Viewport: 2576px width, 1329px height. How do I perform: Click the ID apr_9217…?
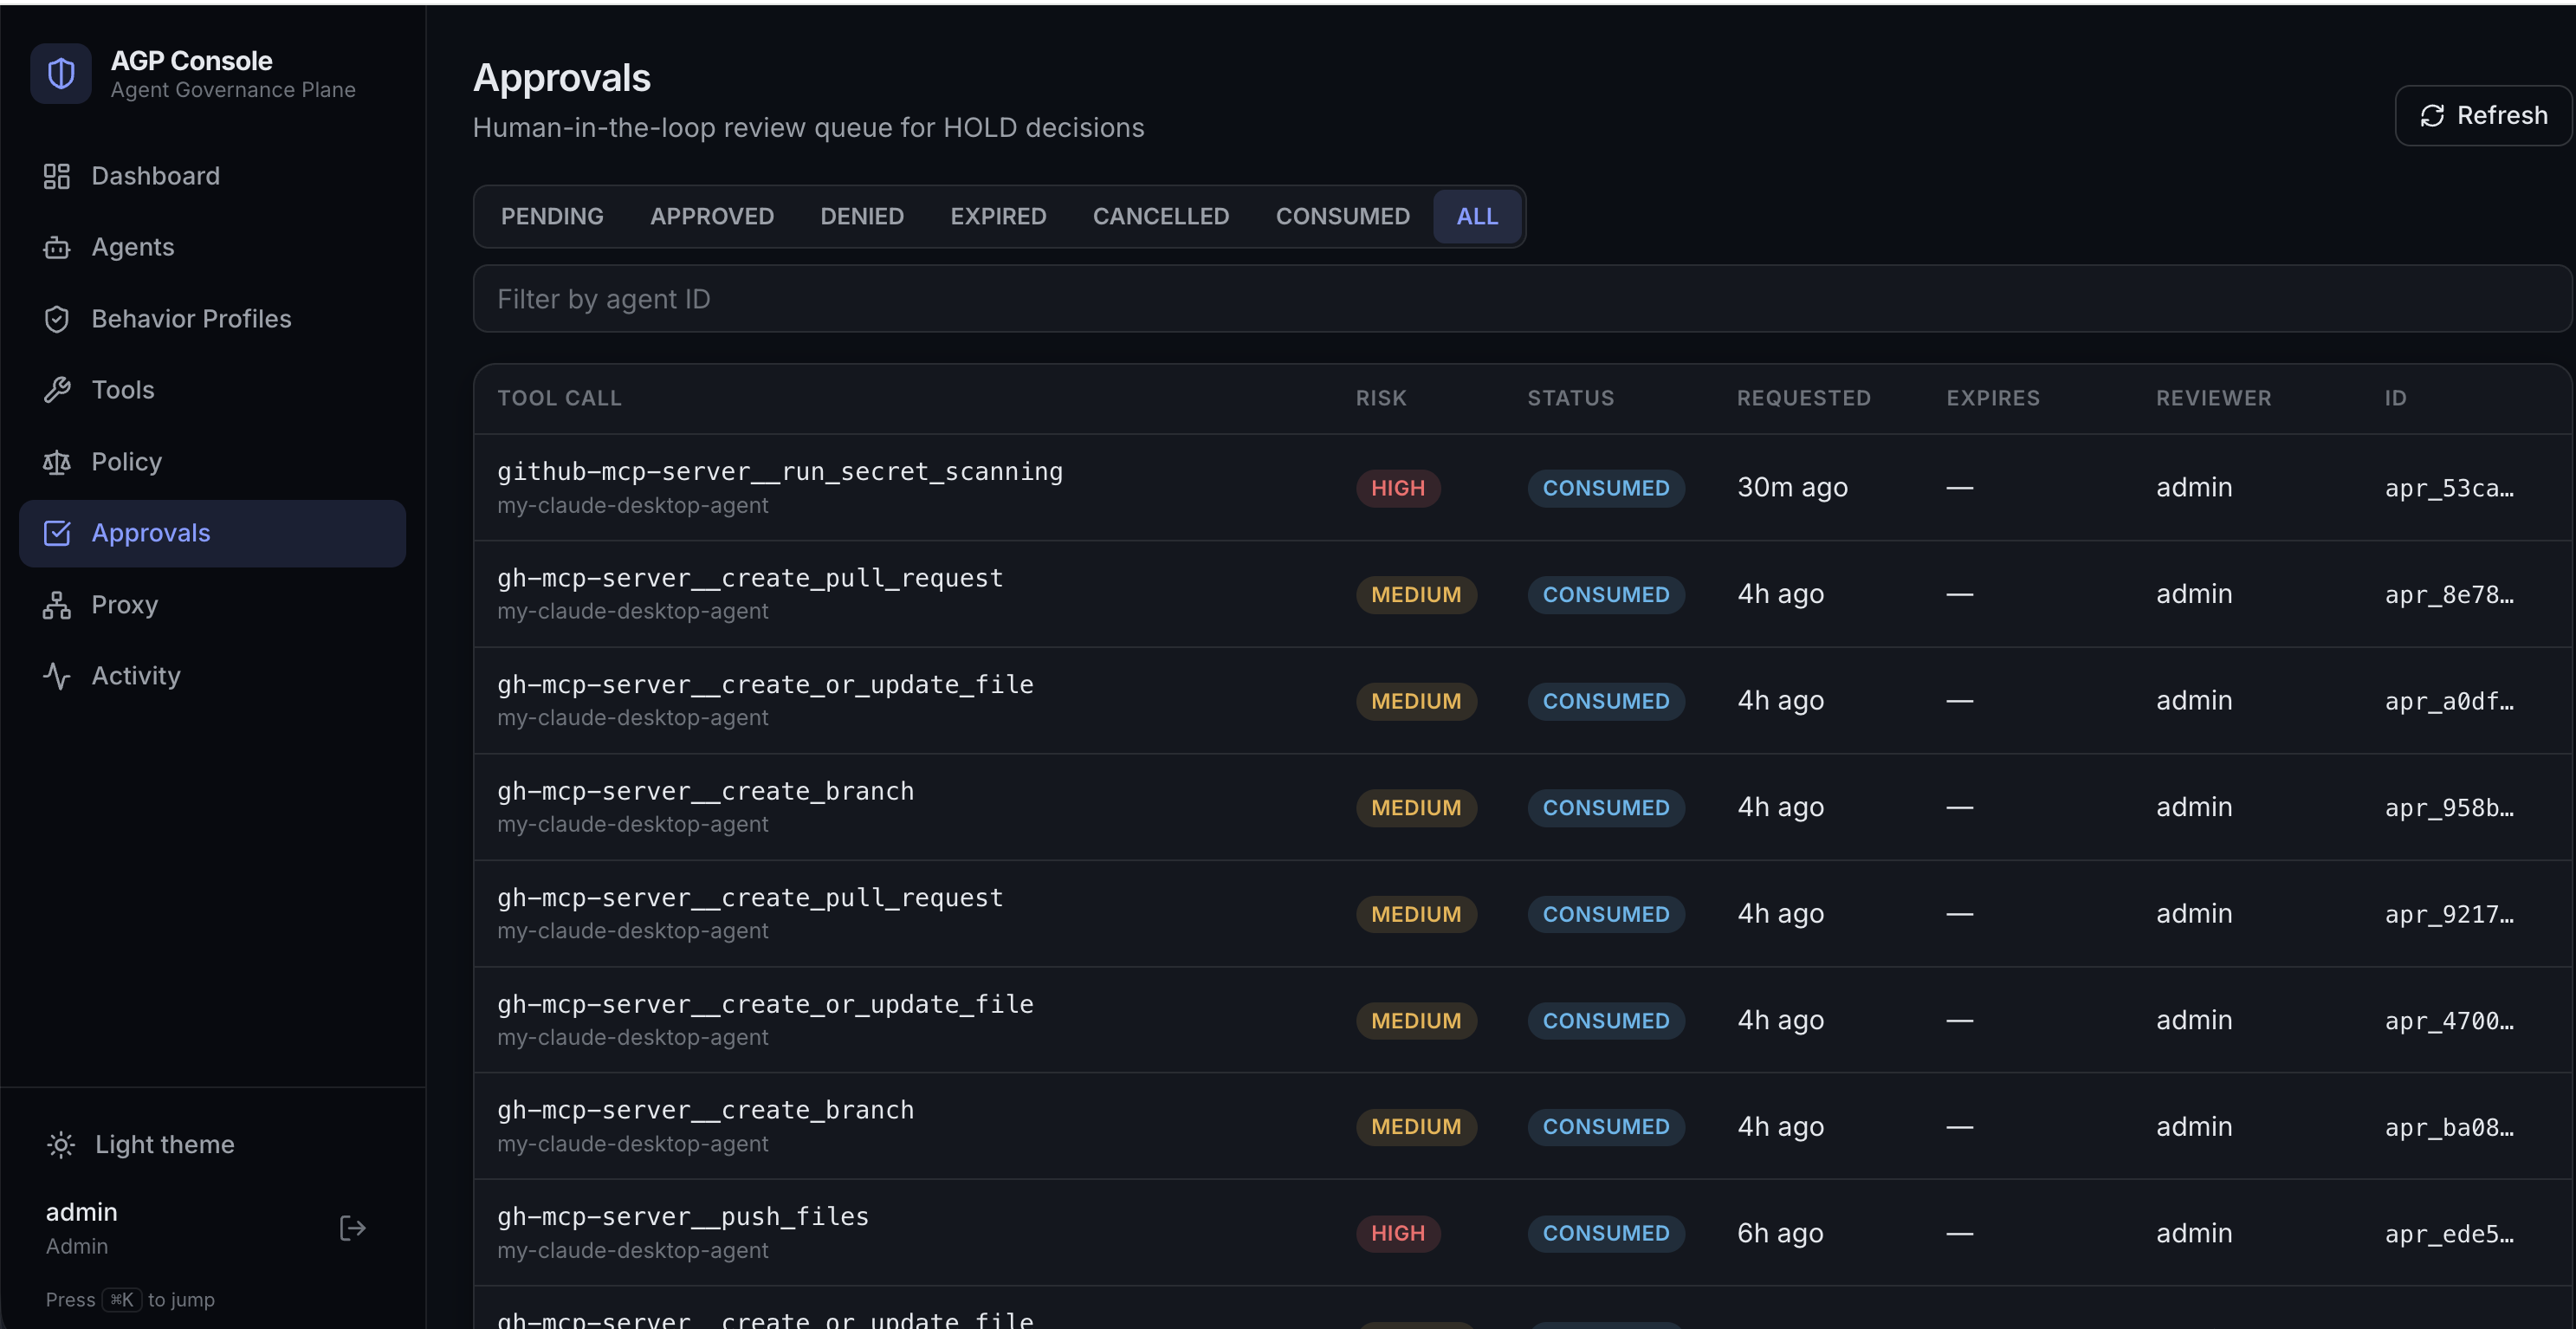click(x=2449, y=914)
